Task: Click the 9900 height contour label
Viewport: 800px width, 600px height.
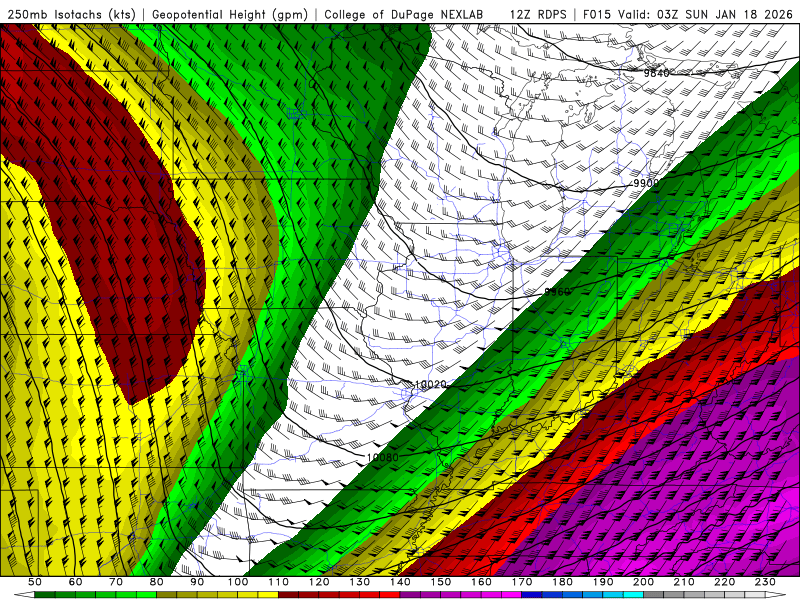Action: [646, 183]
